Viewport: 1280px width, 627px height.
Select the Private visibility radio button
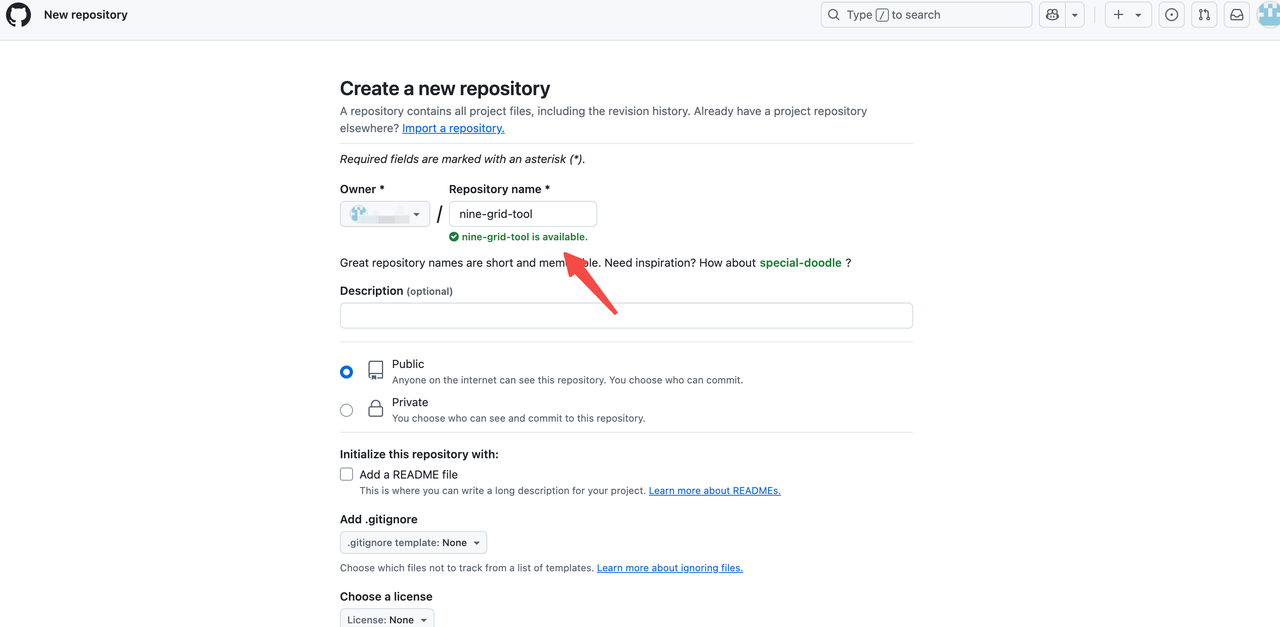point(346,410)
